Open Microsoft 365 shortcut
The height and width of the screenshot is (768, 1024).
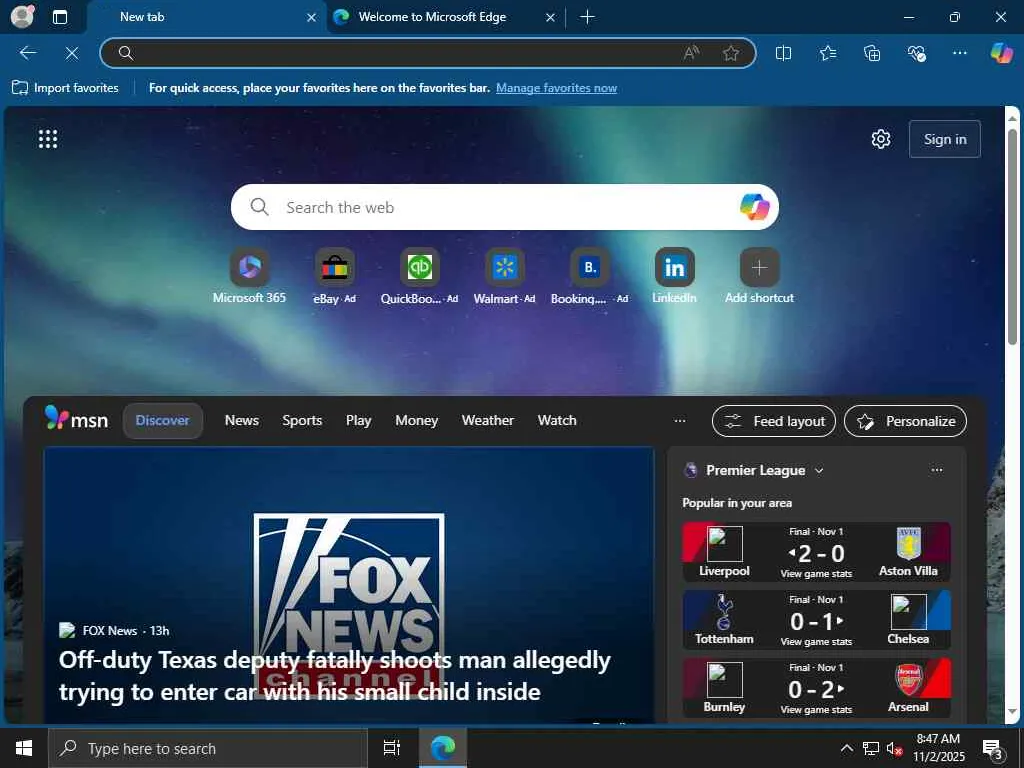(249, 276)
